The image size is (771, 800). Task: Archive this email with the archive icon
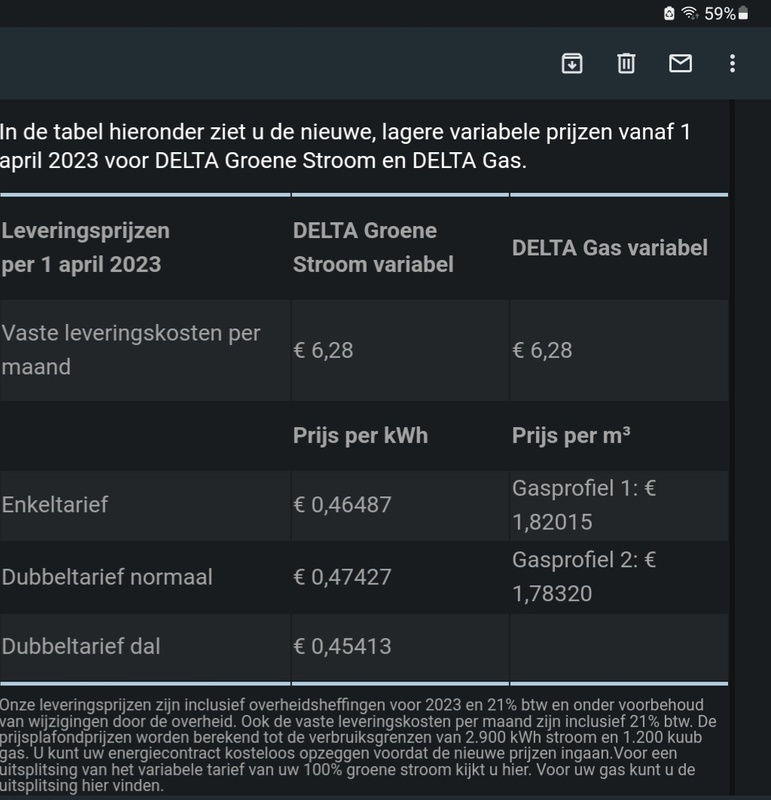[571, 64]
